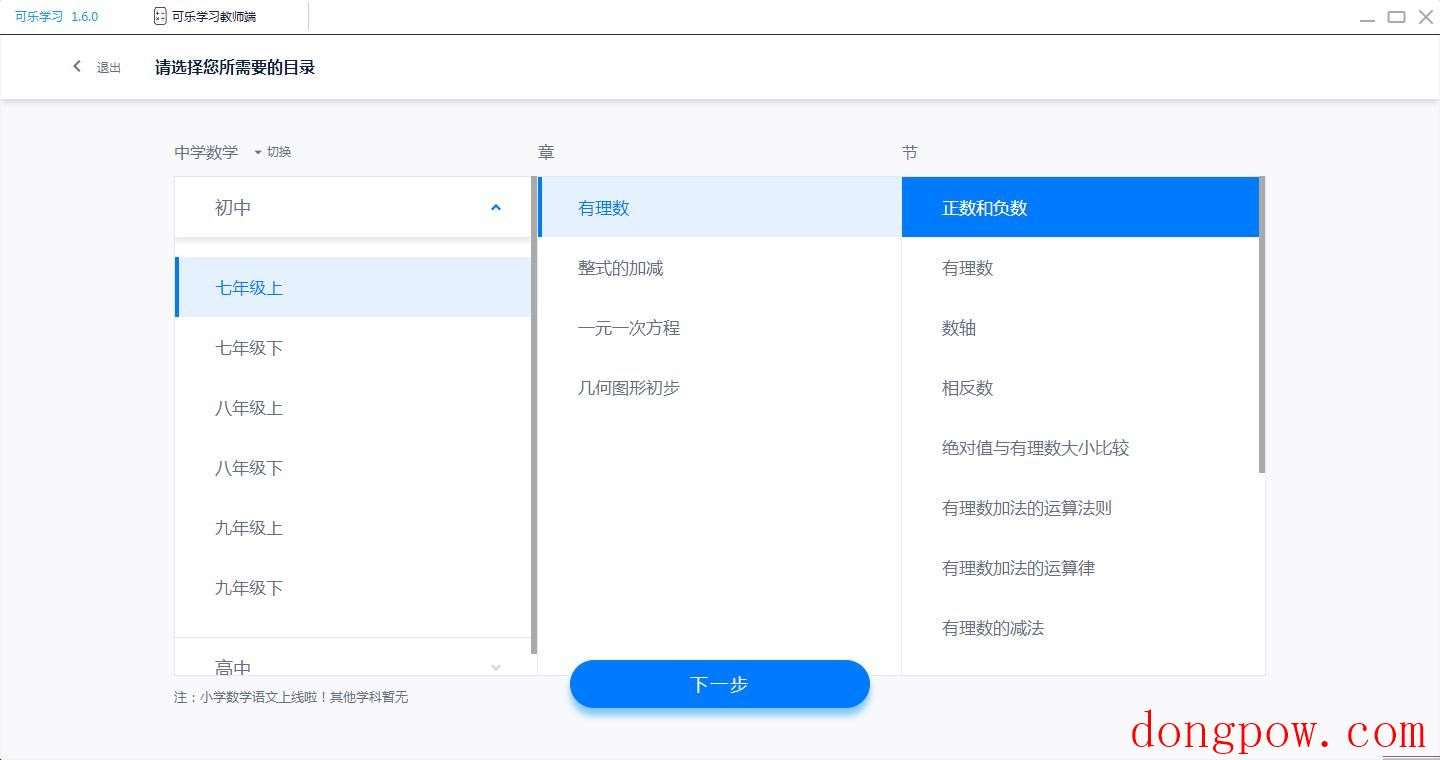Select section 相反数

[x=1080, y=388]
